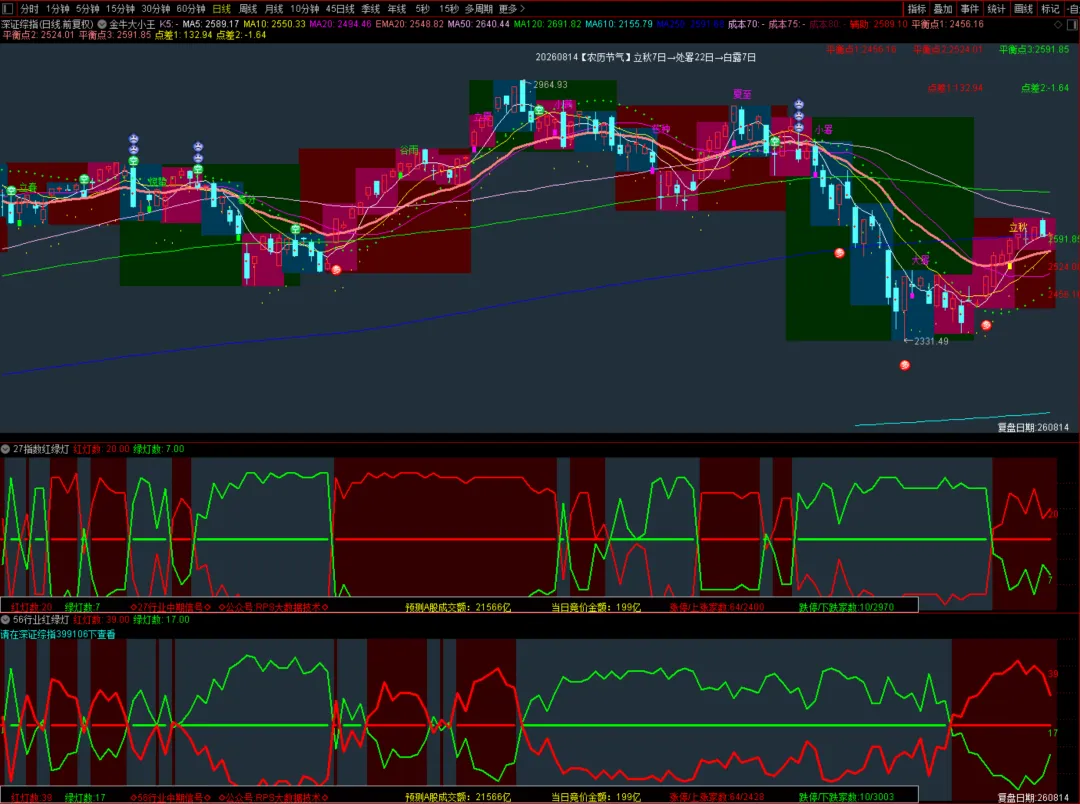The height and width of the screenshot is (804, 1080).
Task: Click the 2331.49 low price label
Action: click(x=931, y=341)
